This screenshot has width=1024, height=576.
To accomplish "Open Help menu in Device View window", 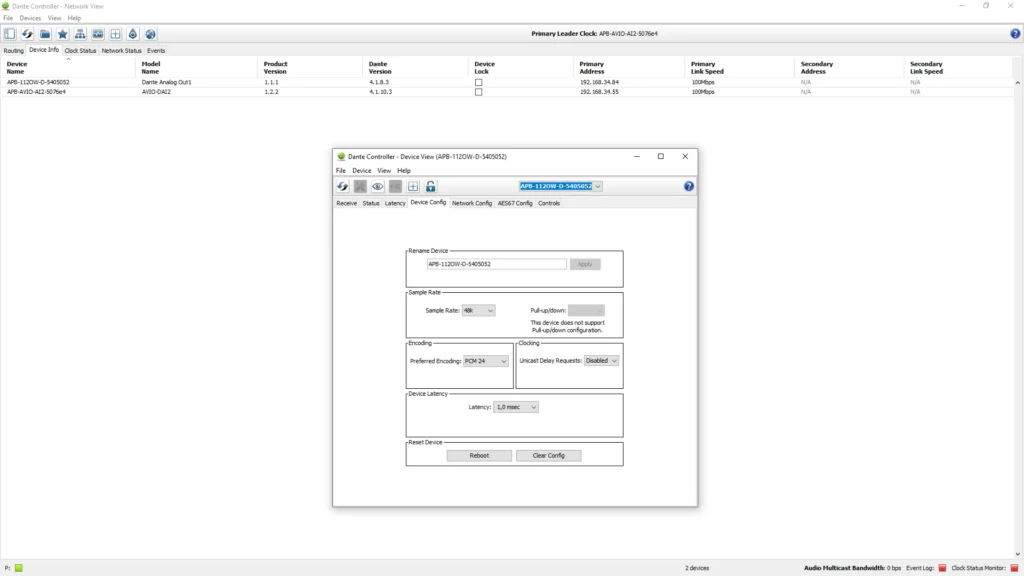I will [404, 170].
